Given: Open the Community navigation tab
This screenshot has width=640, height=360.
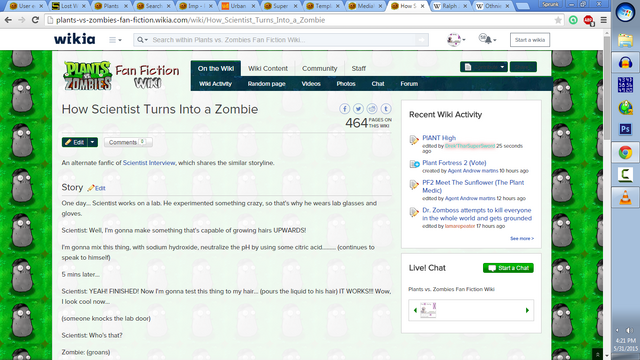Looking at the screenshot, I should (x=320, y=69).
